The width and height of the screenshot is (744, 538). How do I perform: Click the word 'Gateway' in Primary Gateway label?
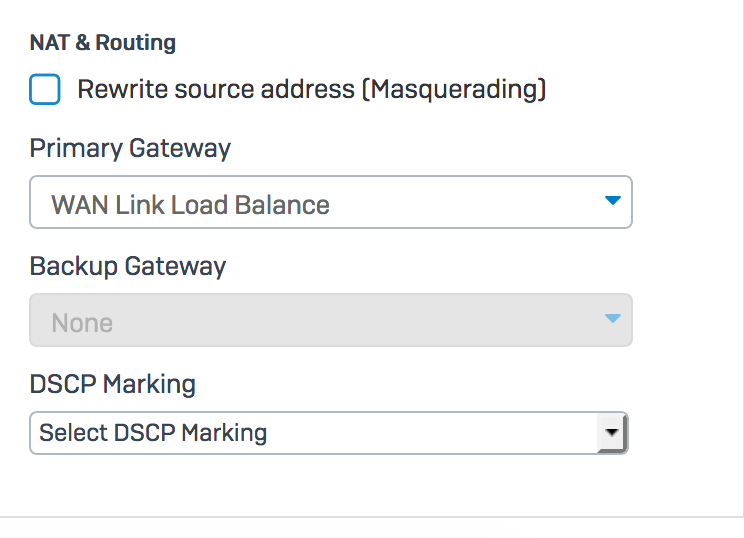[180, 149]
